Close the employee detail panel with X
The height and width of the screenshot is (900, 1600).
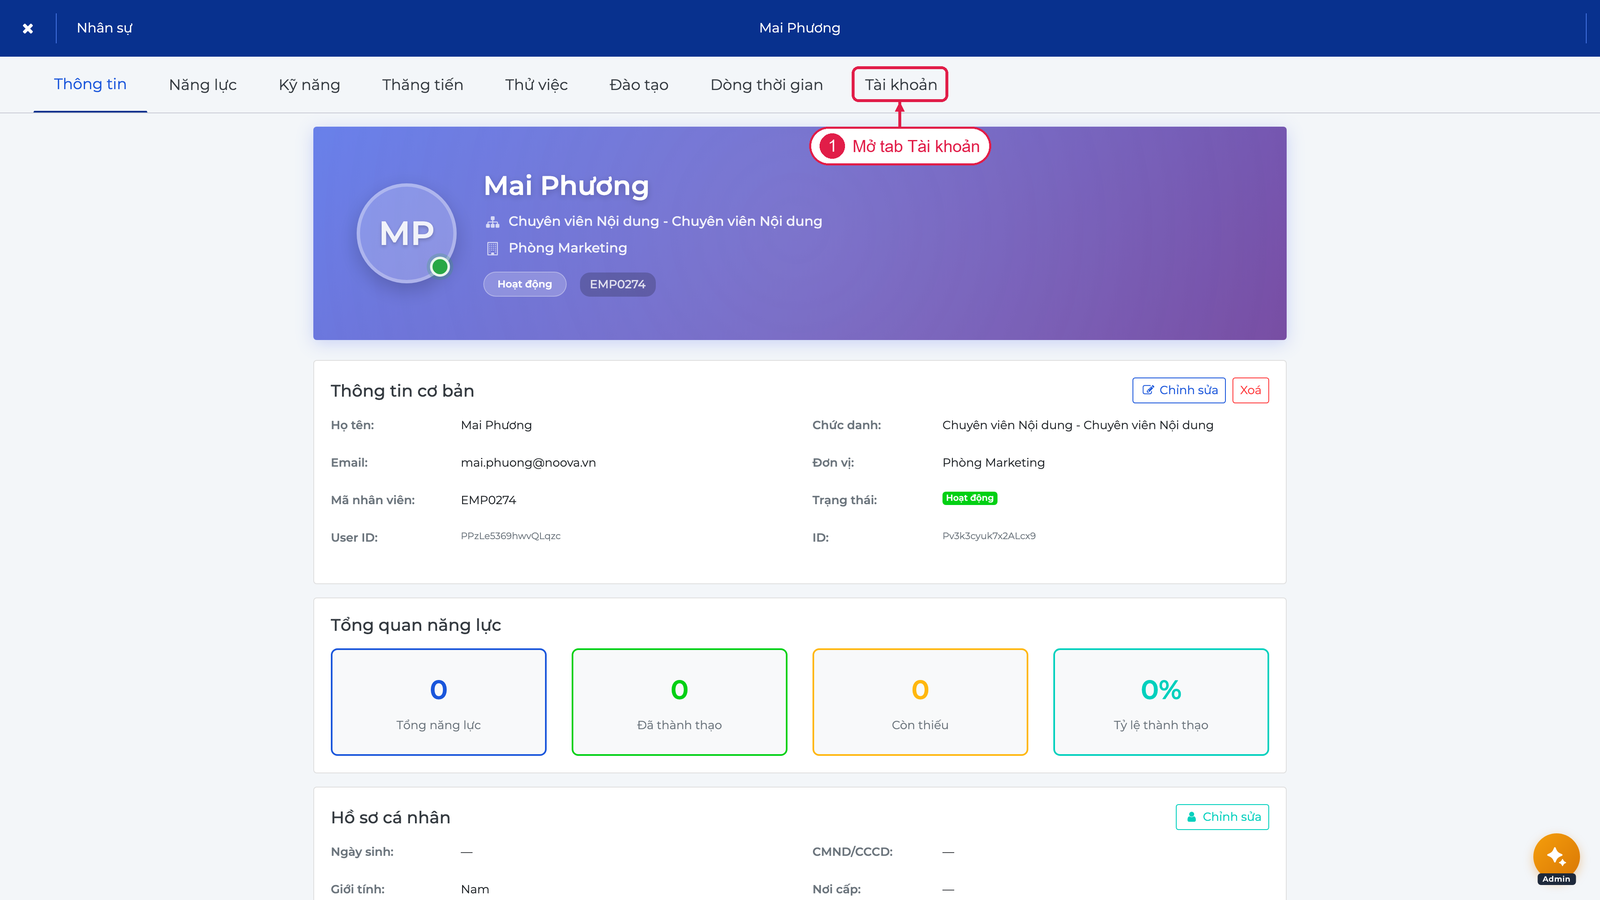click(x=28, y=28)
